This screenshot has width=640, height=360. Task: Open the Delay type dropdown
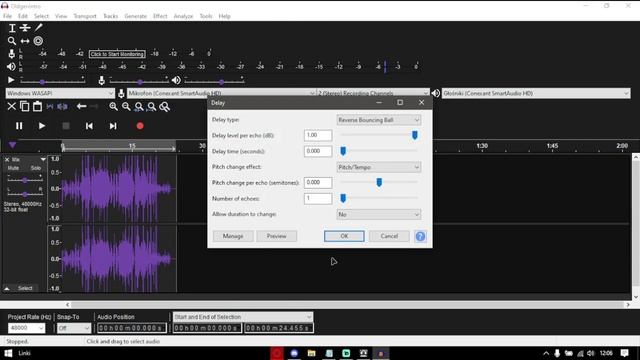tap(378, 120)
